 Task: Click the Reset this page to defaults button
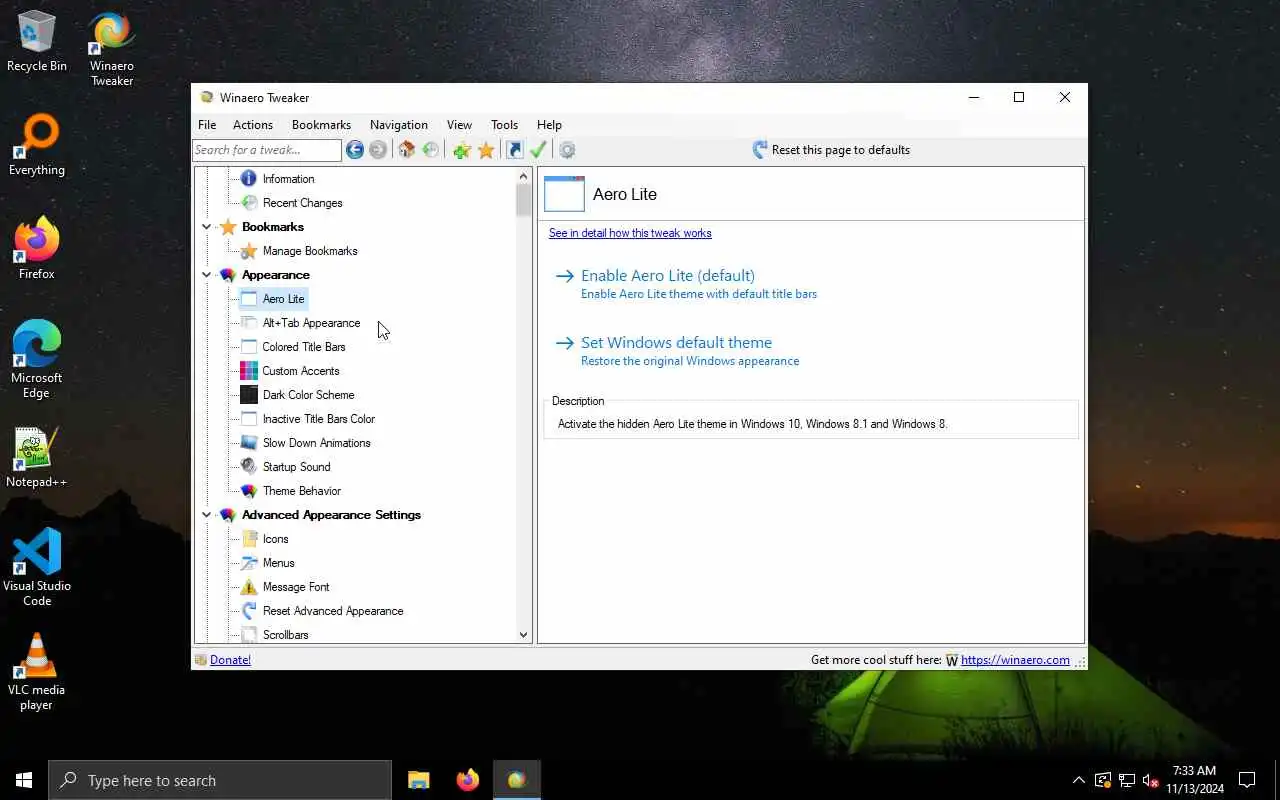(x=830, y=150)
